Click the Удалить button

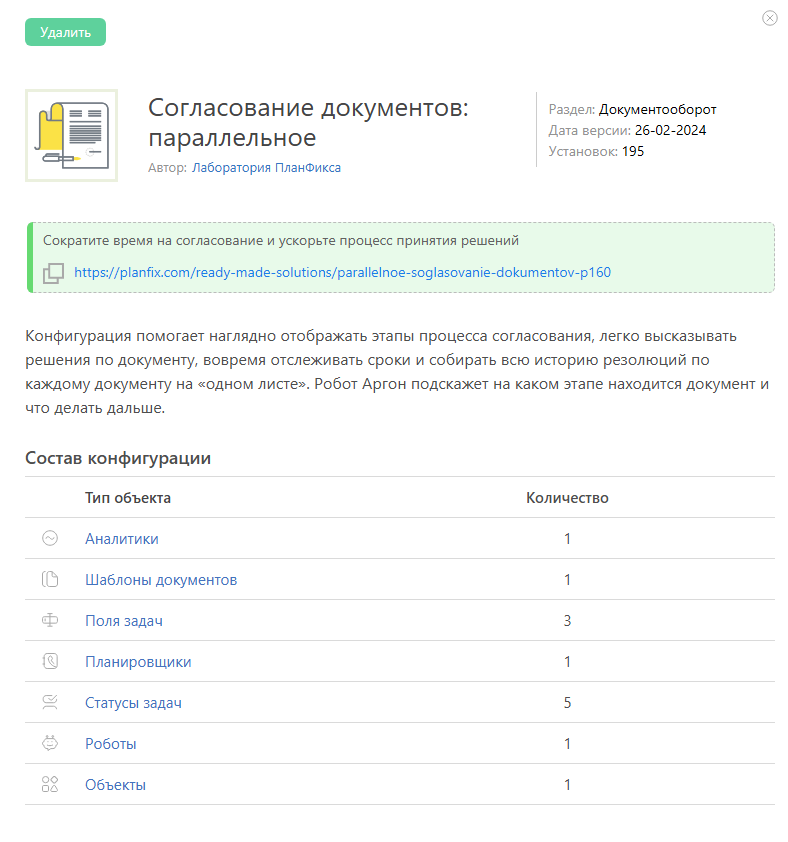tap(66, 32)
